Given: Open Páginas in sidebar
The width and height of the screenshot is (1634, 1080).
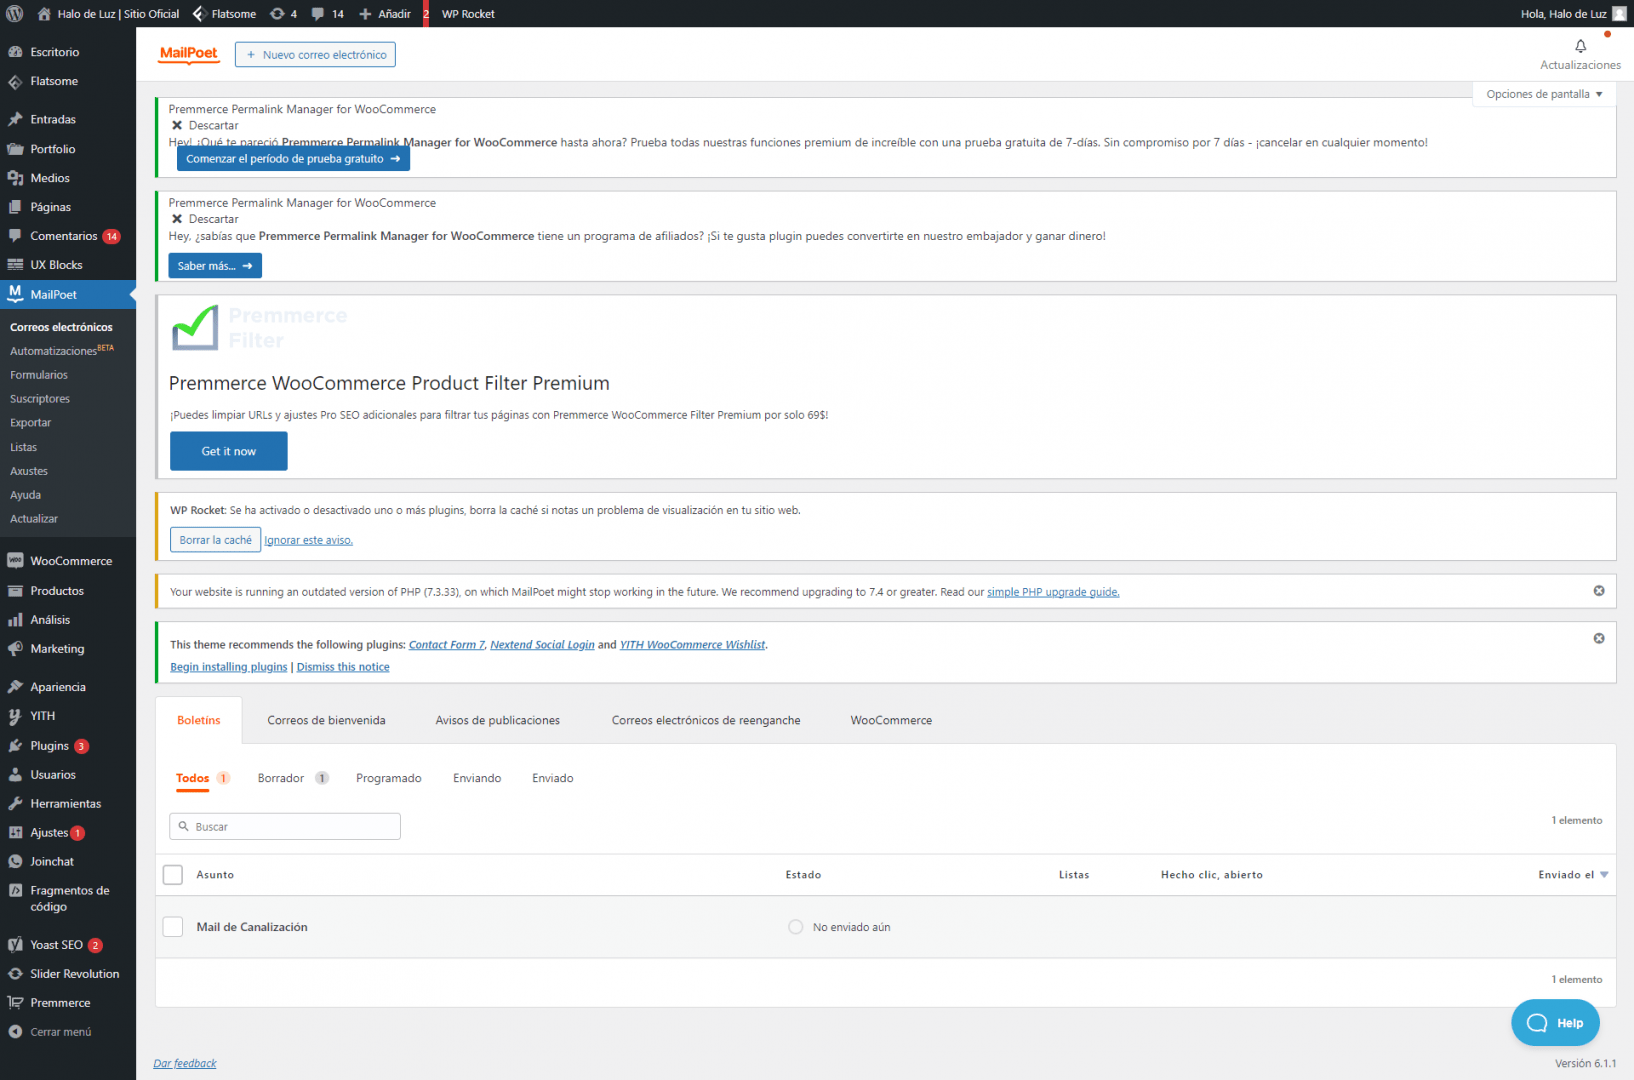Looking at the screenshot, I should (x=50, y=207).
